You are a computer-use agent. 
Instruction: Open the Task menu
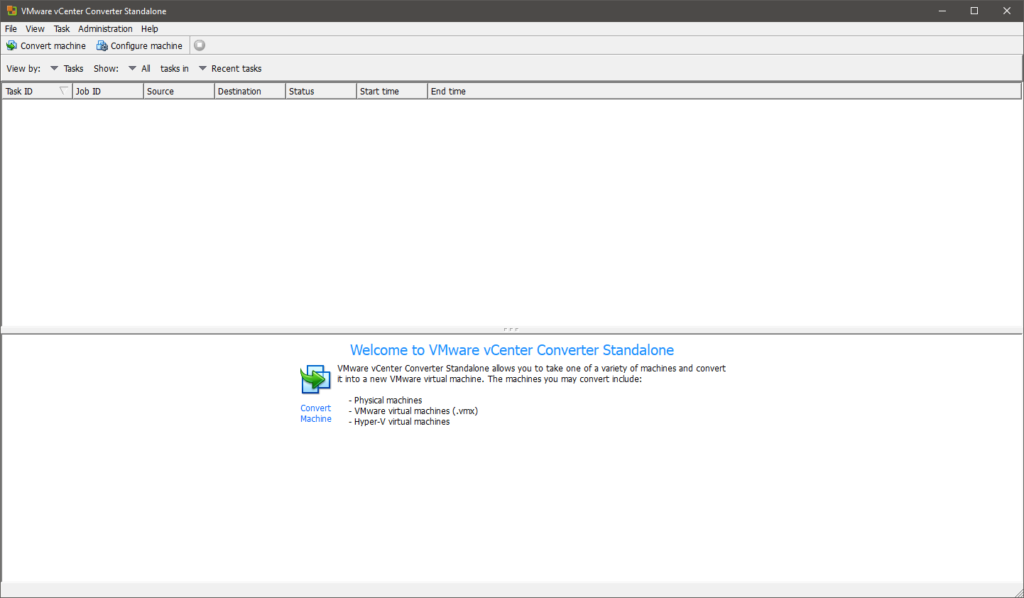61,28
